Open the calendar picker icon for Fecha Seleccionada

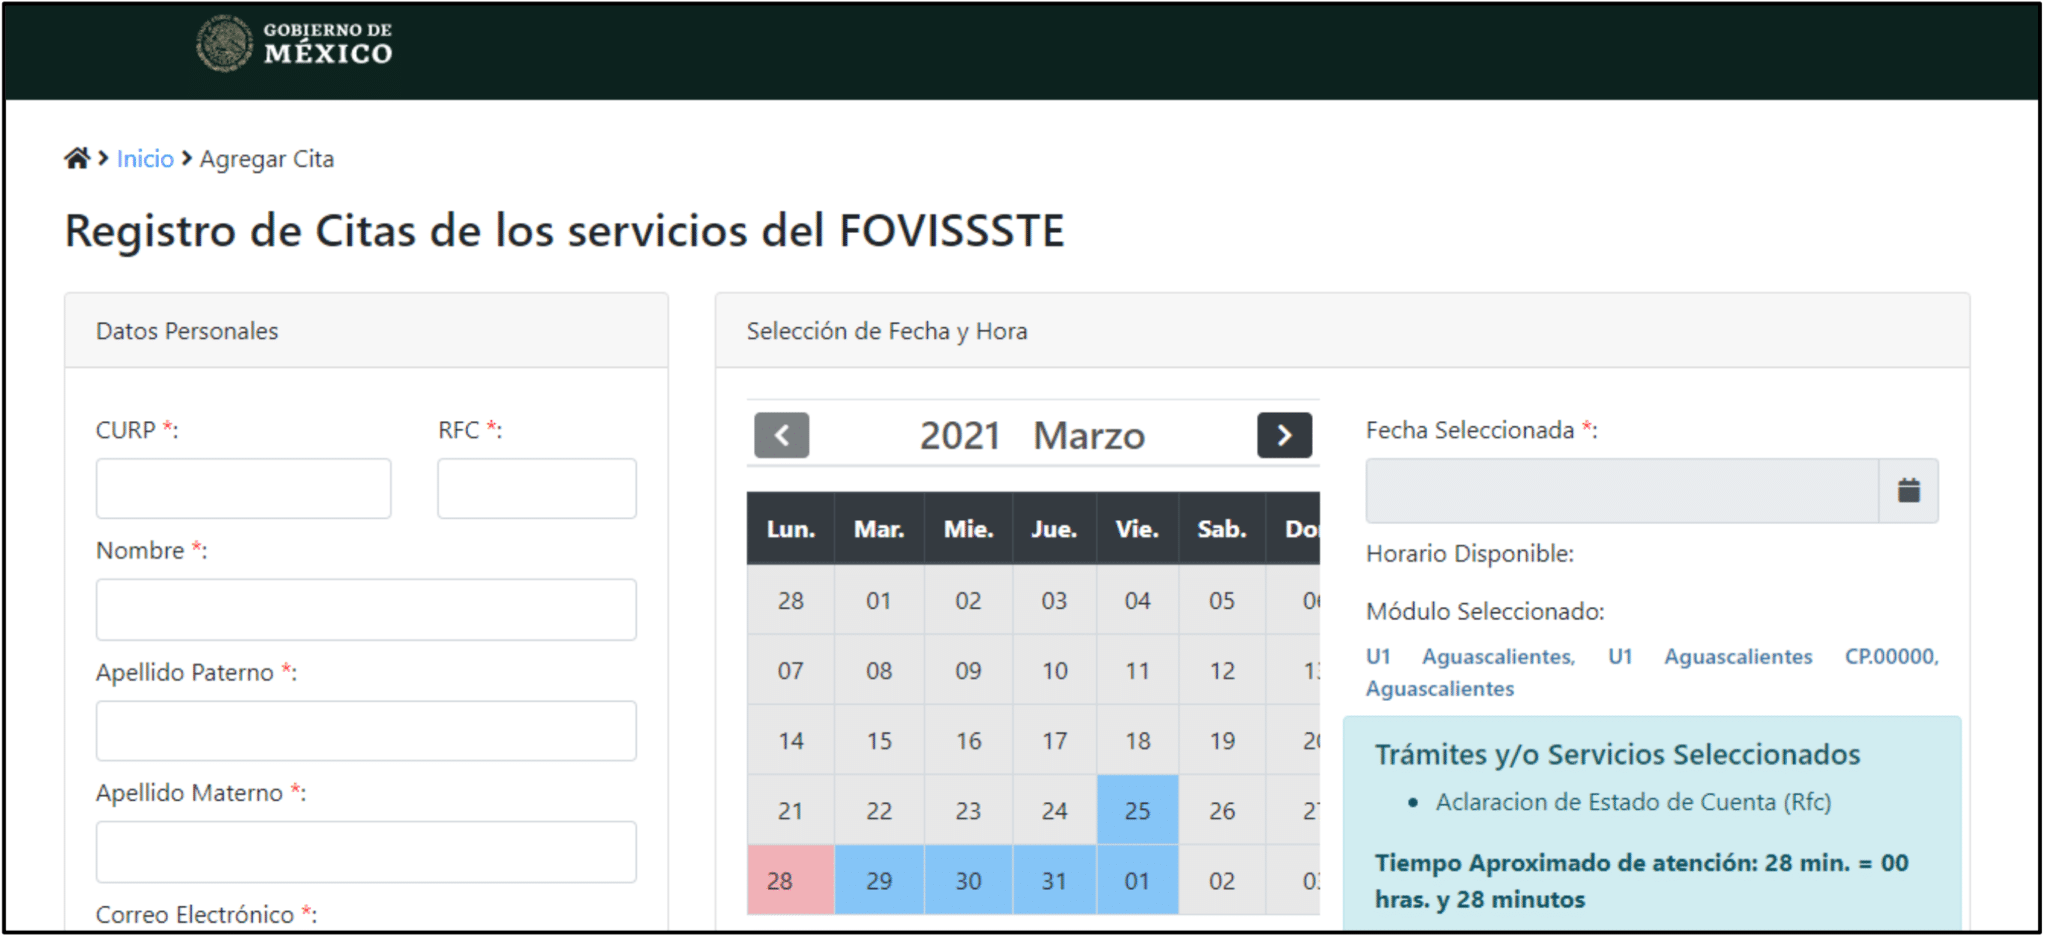[x=1908, y=490]
